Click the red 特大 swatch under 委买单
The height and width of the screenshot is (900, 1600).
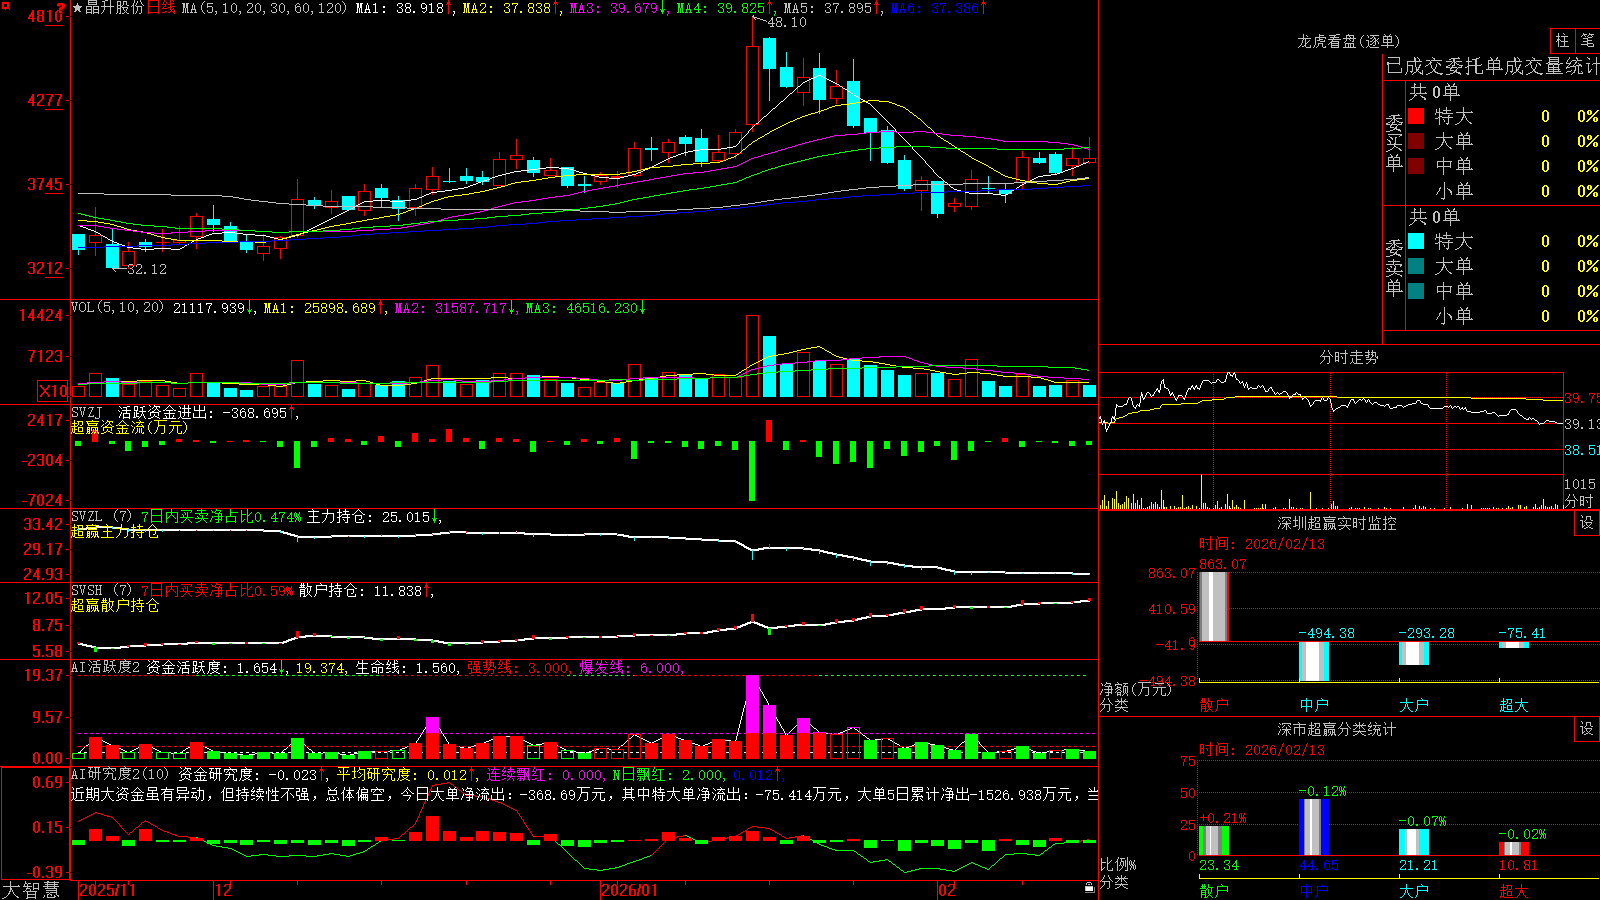tap(1416, 116)
